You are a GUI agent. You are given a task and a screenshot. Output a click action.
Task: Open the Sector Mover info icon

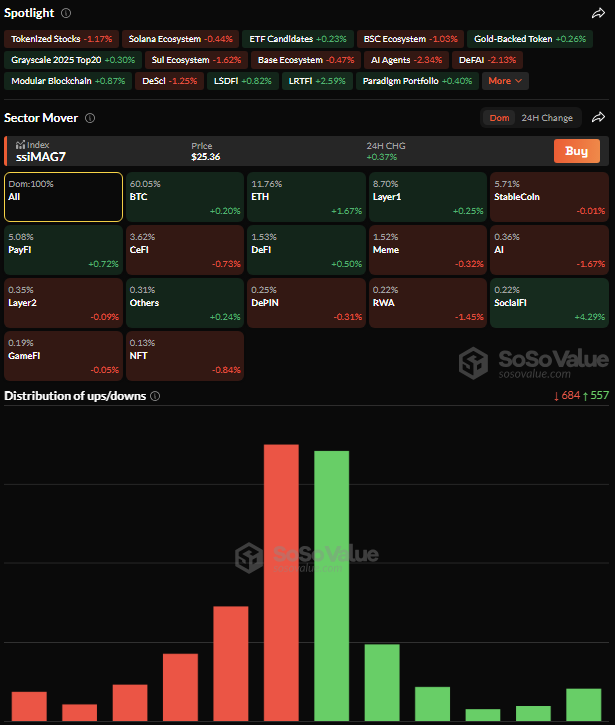(x=90, y=118)
